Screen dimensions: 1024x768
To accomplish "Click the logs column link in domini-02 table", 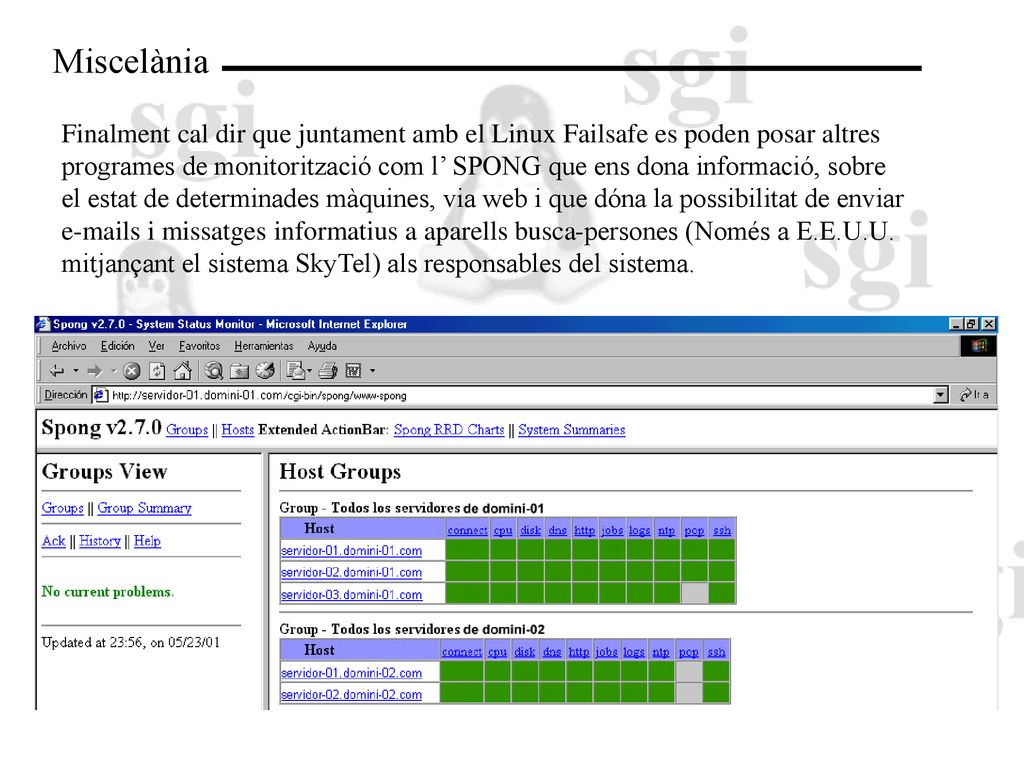I will click(633, 652).
